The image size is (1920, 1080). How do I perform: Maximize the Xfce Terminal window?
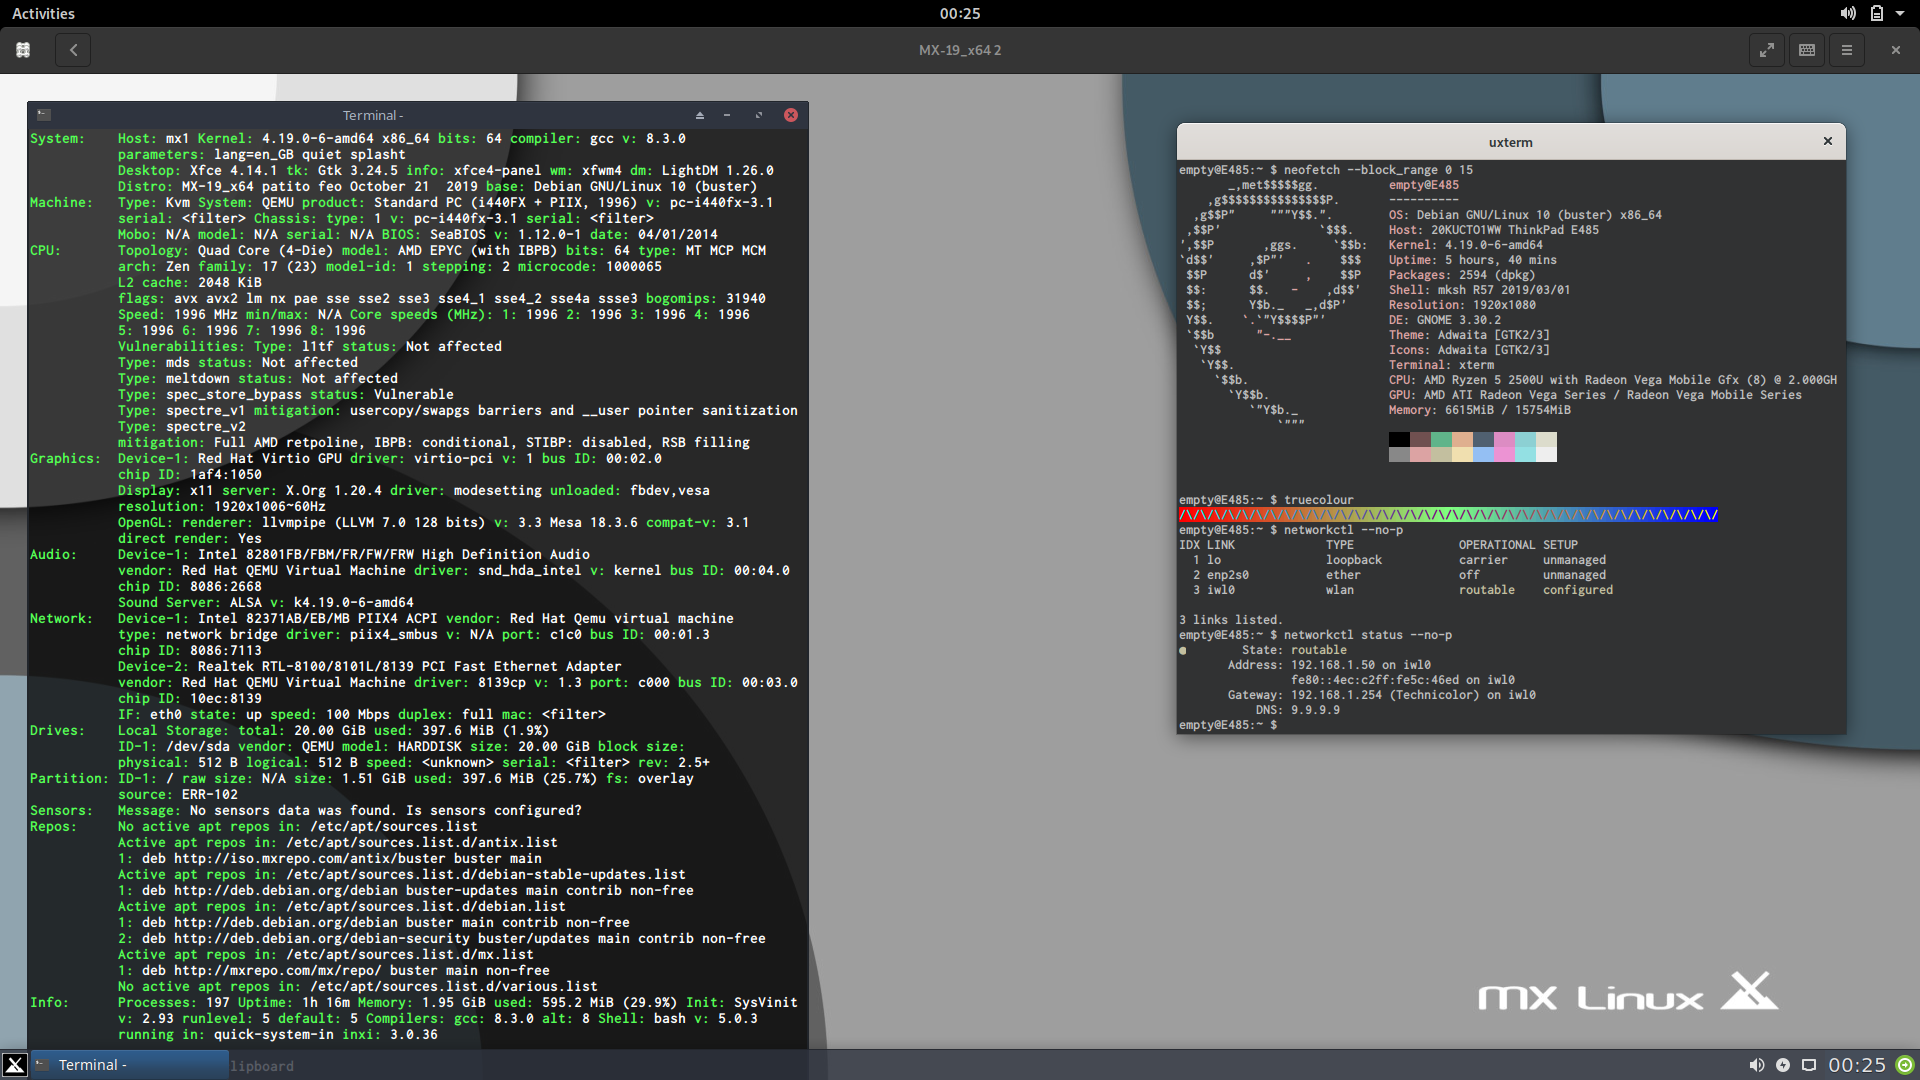tap(758, 115)
